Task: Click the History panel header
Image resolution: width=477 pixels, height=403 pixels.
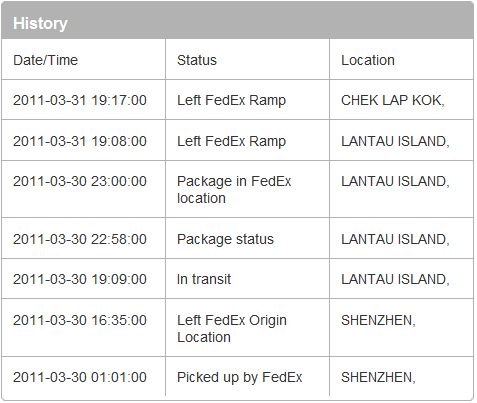Action: pyautogui.click(x=237, y=21)
